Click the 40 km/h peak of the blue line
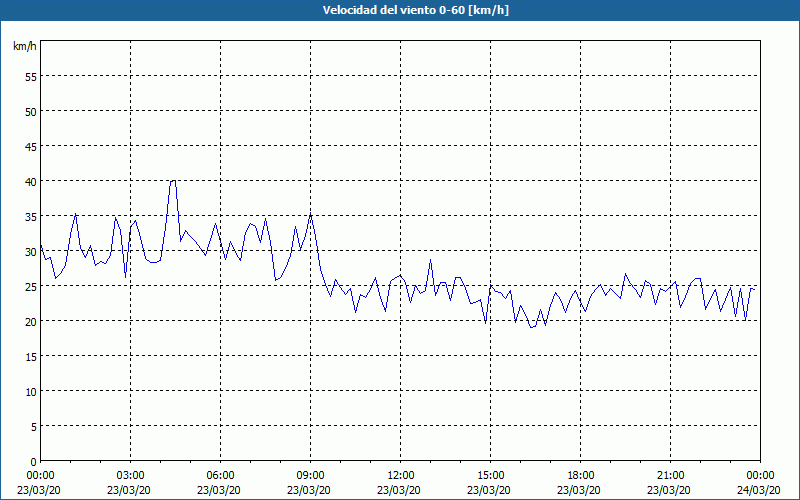Image resolution: width=800 pixels, height=500 pixels. [x=173, y=180]
